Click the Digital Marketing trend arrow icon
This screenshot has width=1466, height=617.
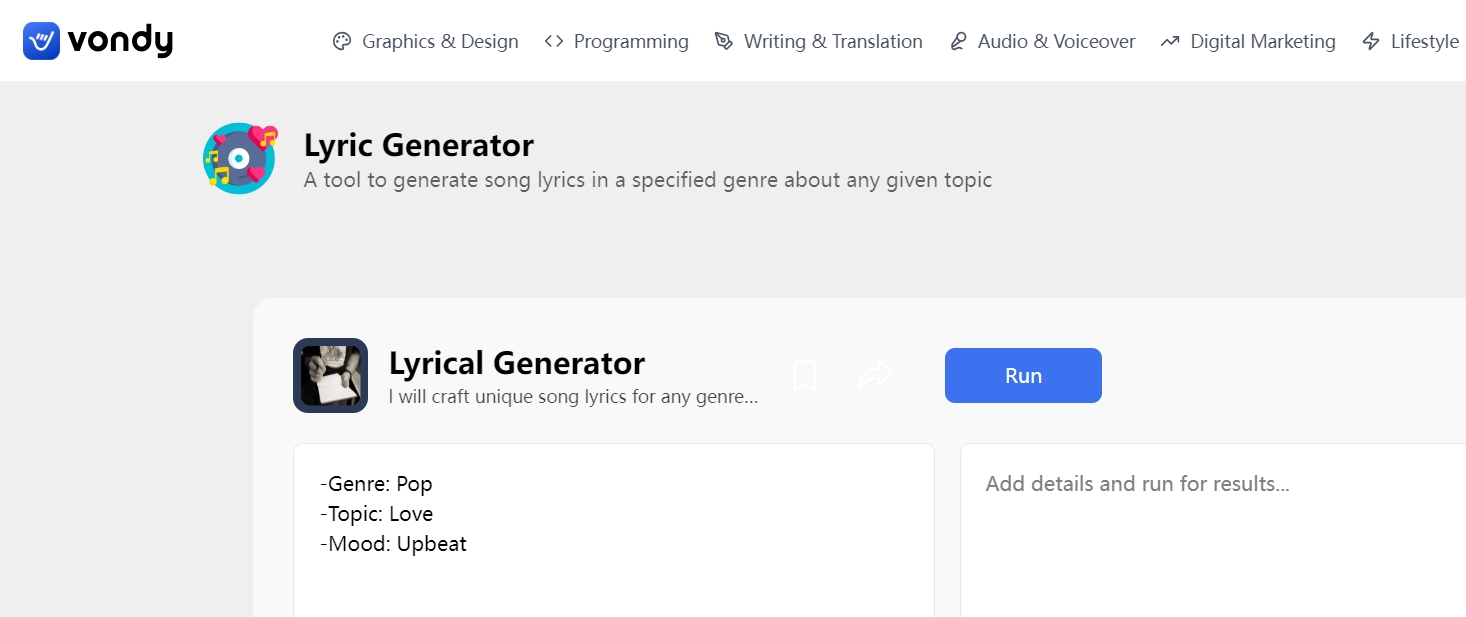1170,41
